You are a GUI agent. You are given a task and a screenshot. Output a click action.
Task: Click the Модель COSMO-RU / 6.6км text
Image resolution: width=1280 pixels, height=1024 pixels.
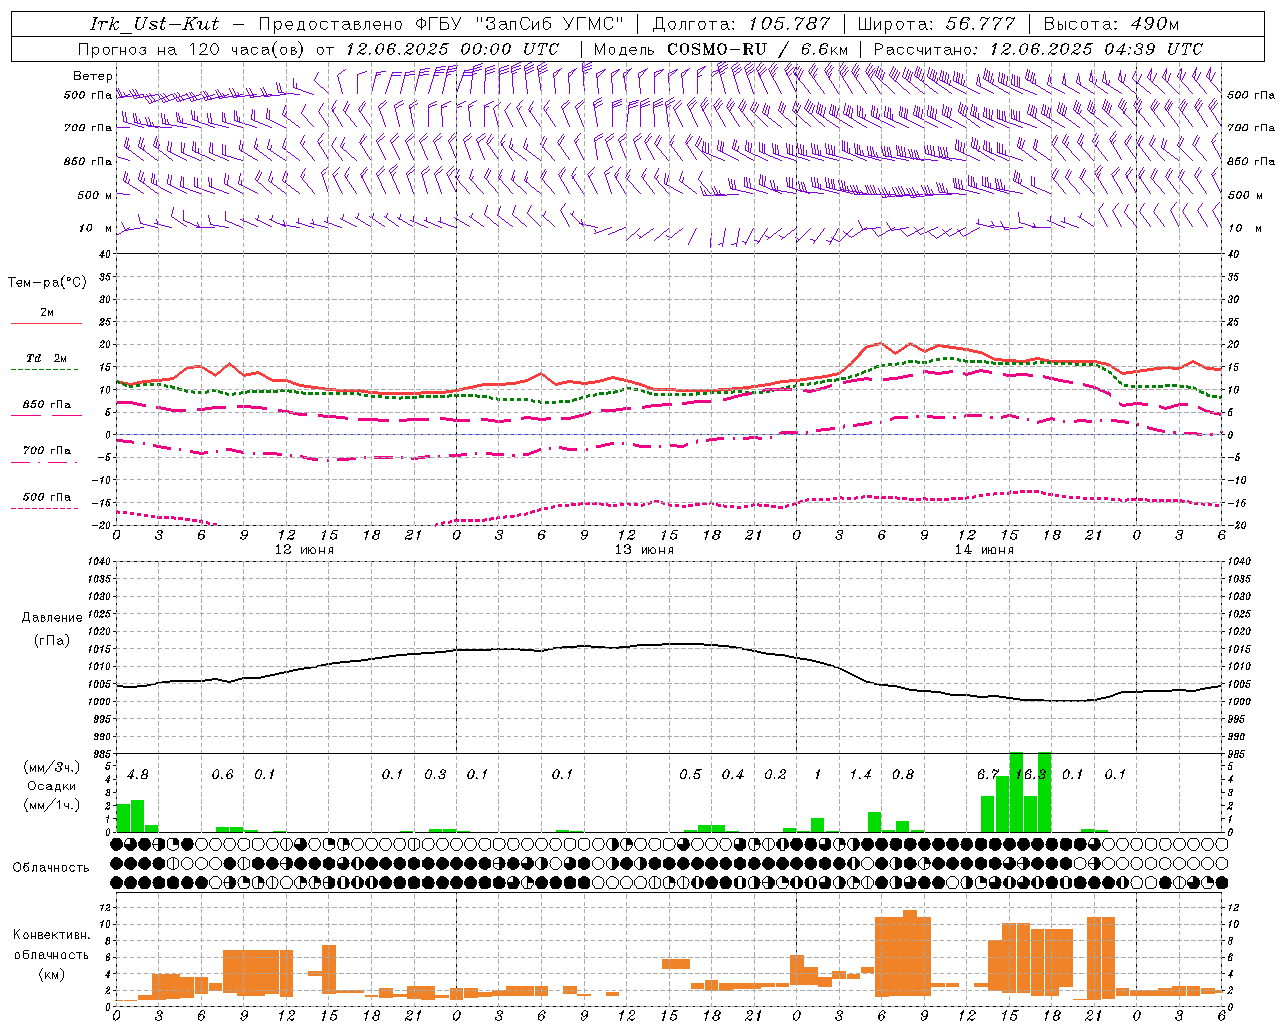coord(720,48)
